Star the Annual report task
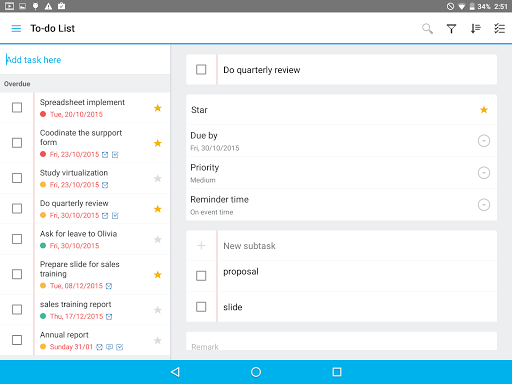The image size is (512, 384). [158, 340]
